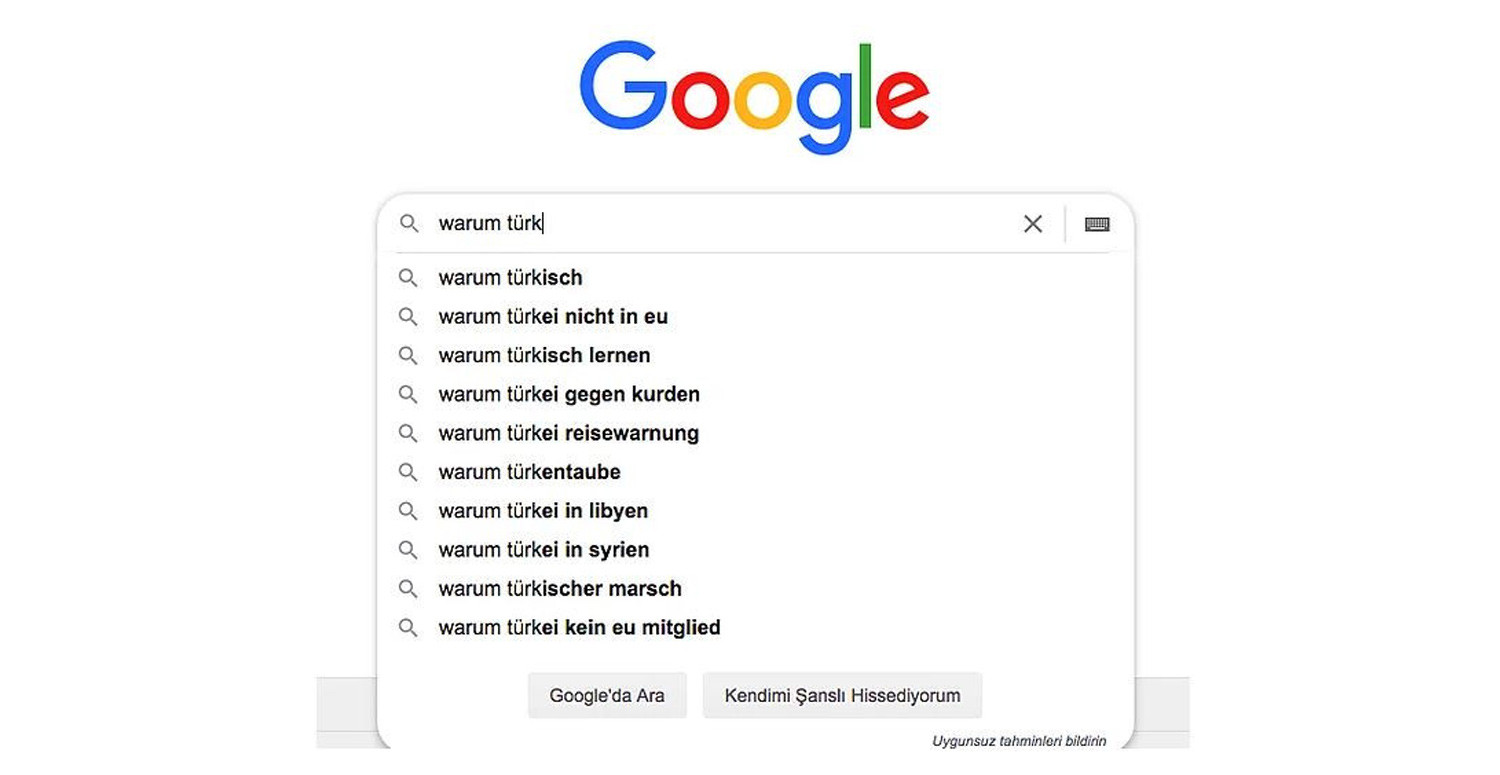1500x775 pixels.
Task: Click magnifier icon beside 'warum türkentaube'
Action: tap(408, 472)
